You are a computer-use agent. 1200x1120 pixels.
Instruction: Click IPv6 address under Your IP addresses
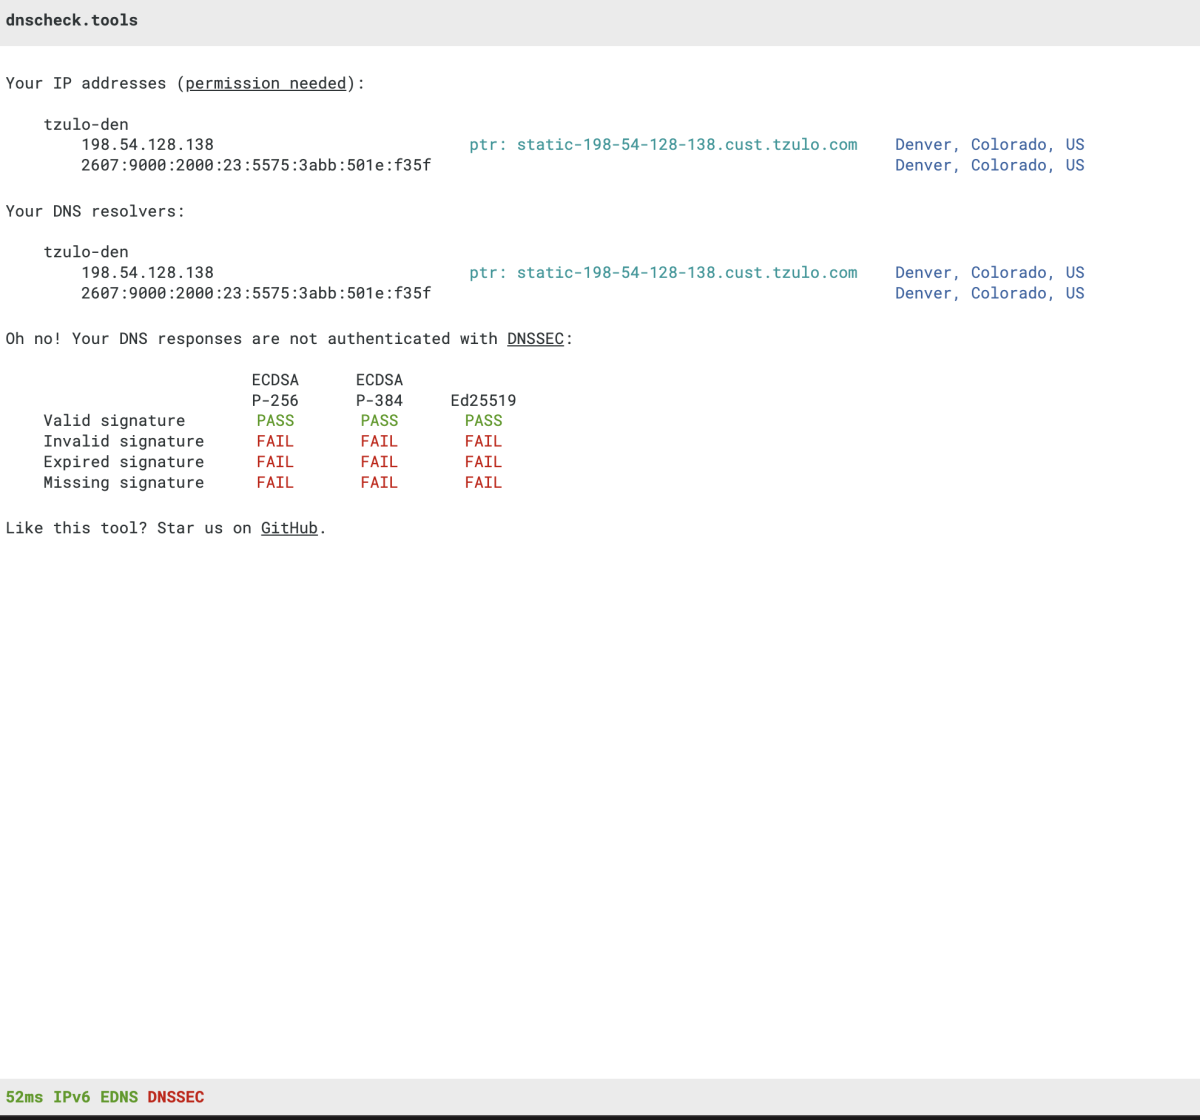pos(256,165)
